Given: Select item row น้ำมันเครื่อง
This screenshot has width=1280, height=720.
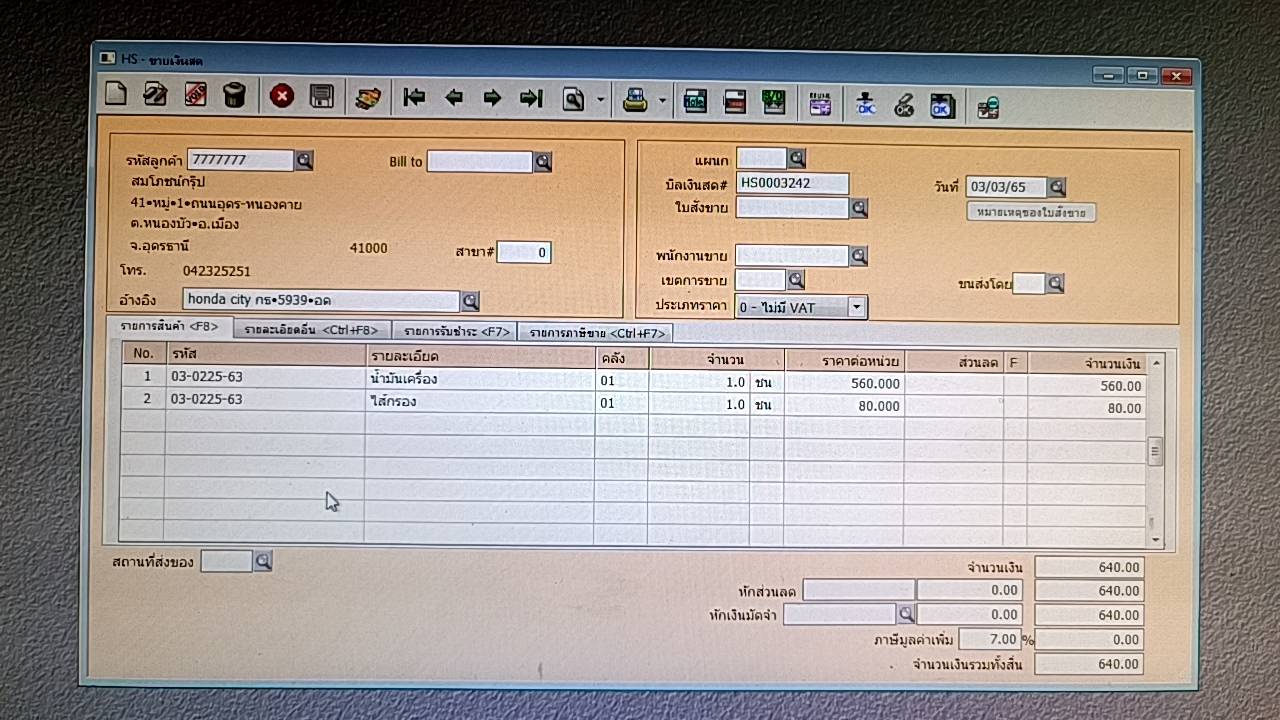Looking at the screenshot, I should [x=634, y=381].
